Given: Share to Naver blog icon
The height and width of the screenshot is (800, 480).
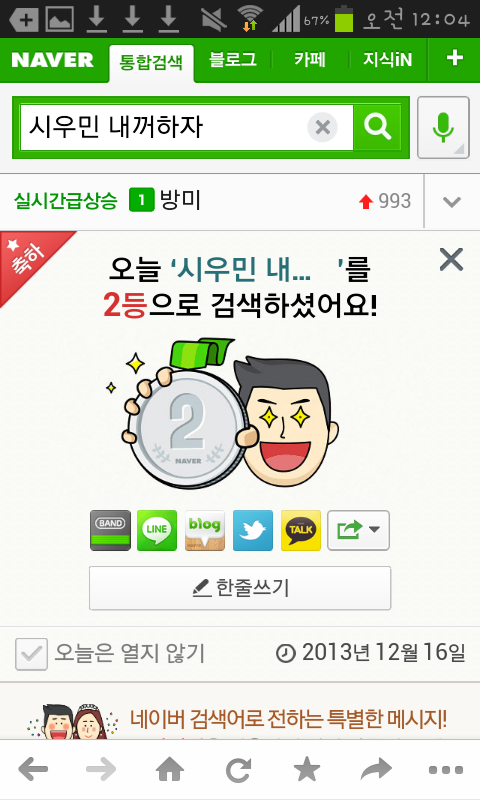Looking at the screenshot, I should click(205, 531).
